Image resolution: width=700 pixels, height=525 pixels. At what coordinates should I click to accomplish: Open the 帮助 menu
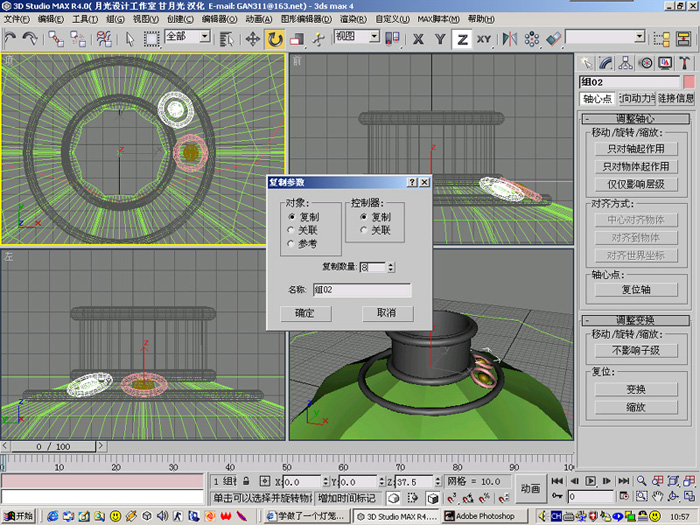pos(481,19)
